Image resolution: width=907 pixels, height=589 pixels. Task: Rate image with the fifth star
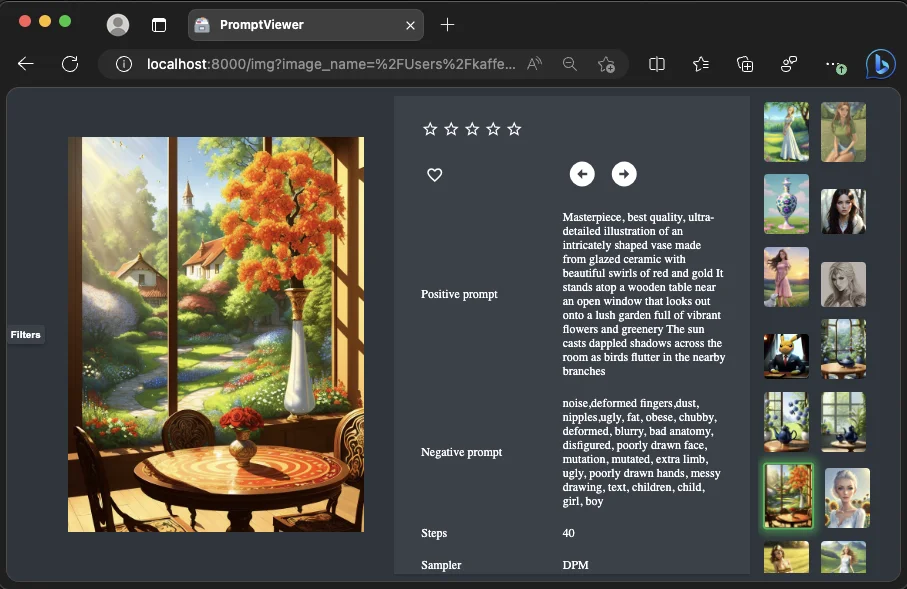(x=514, y=129)
